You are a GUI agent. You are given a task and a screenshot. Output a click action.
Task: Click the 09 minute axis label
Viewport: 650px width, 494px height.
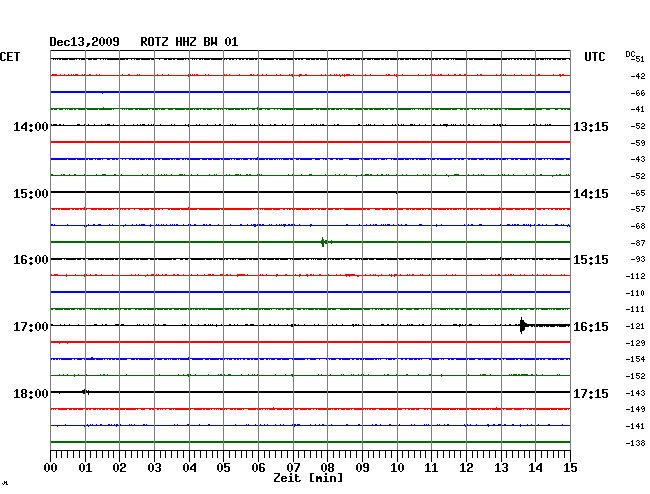362,467
